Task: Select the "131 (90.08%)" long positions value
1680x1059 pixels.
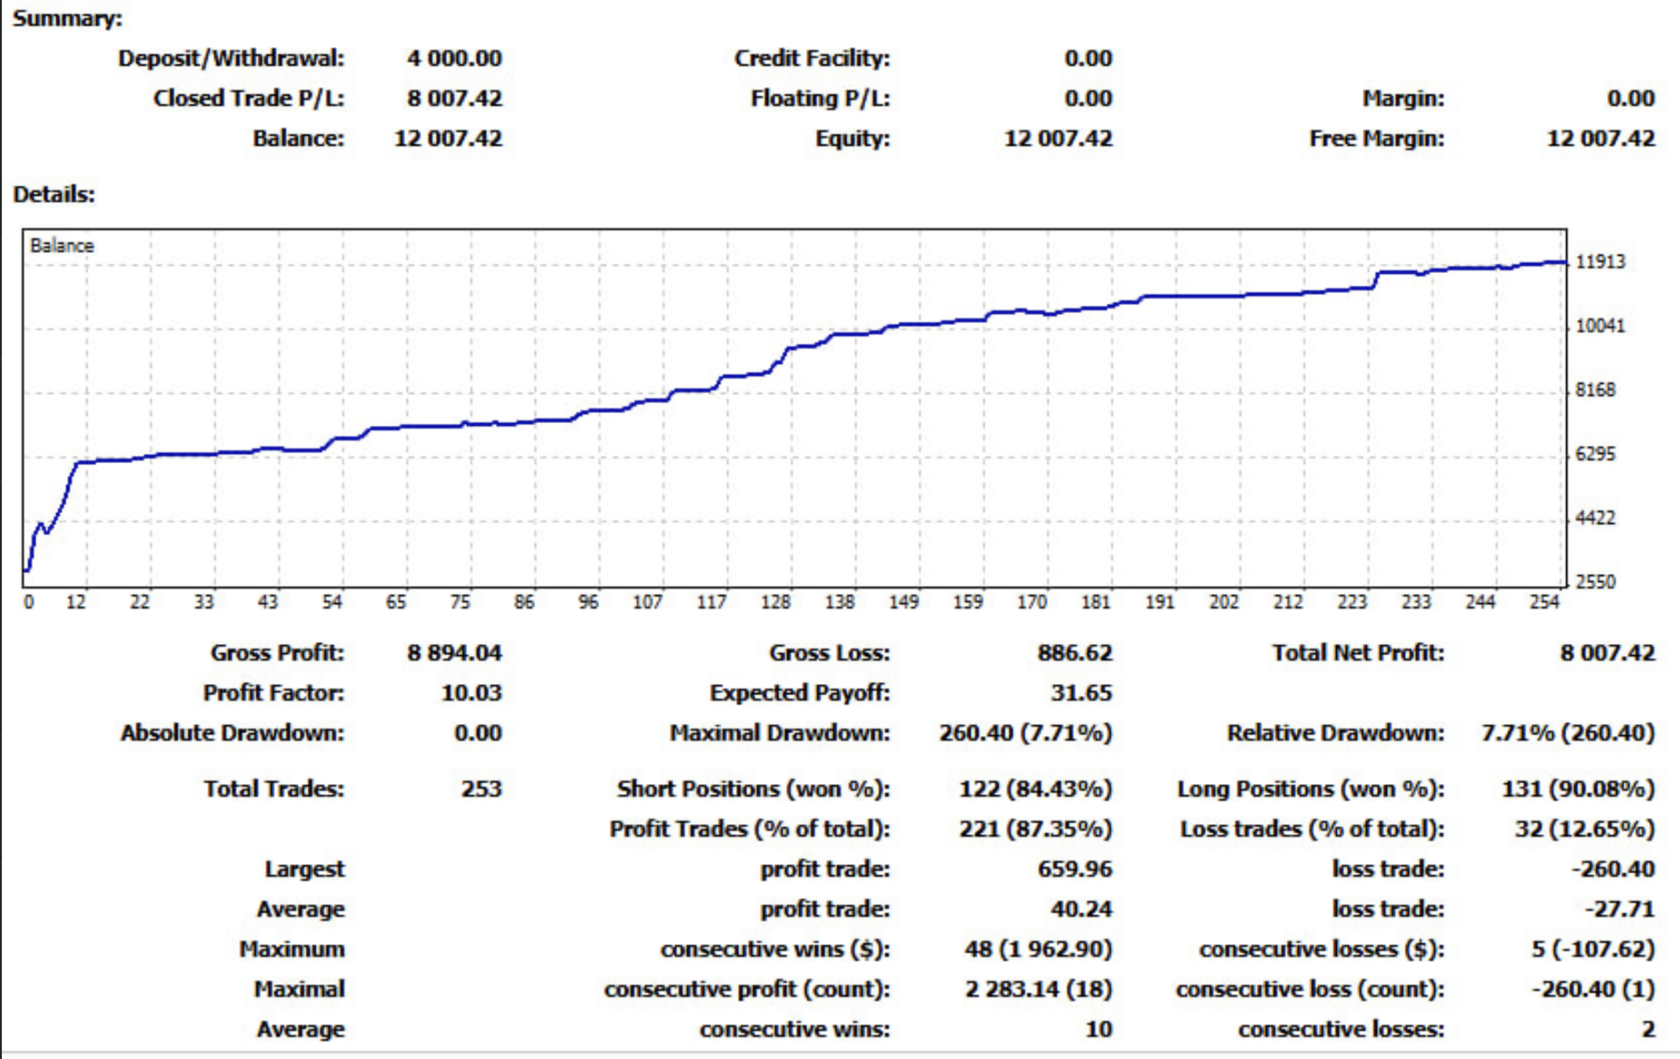Action: pos(1578,789)
